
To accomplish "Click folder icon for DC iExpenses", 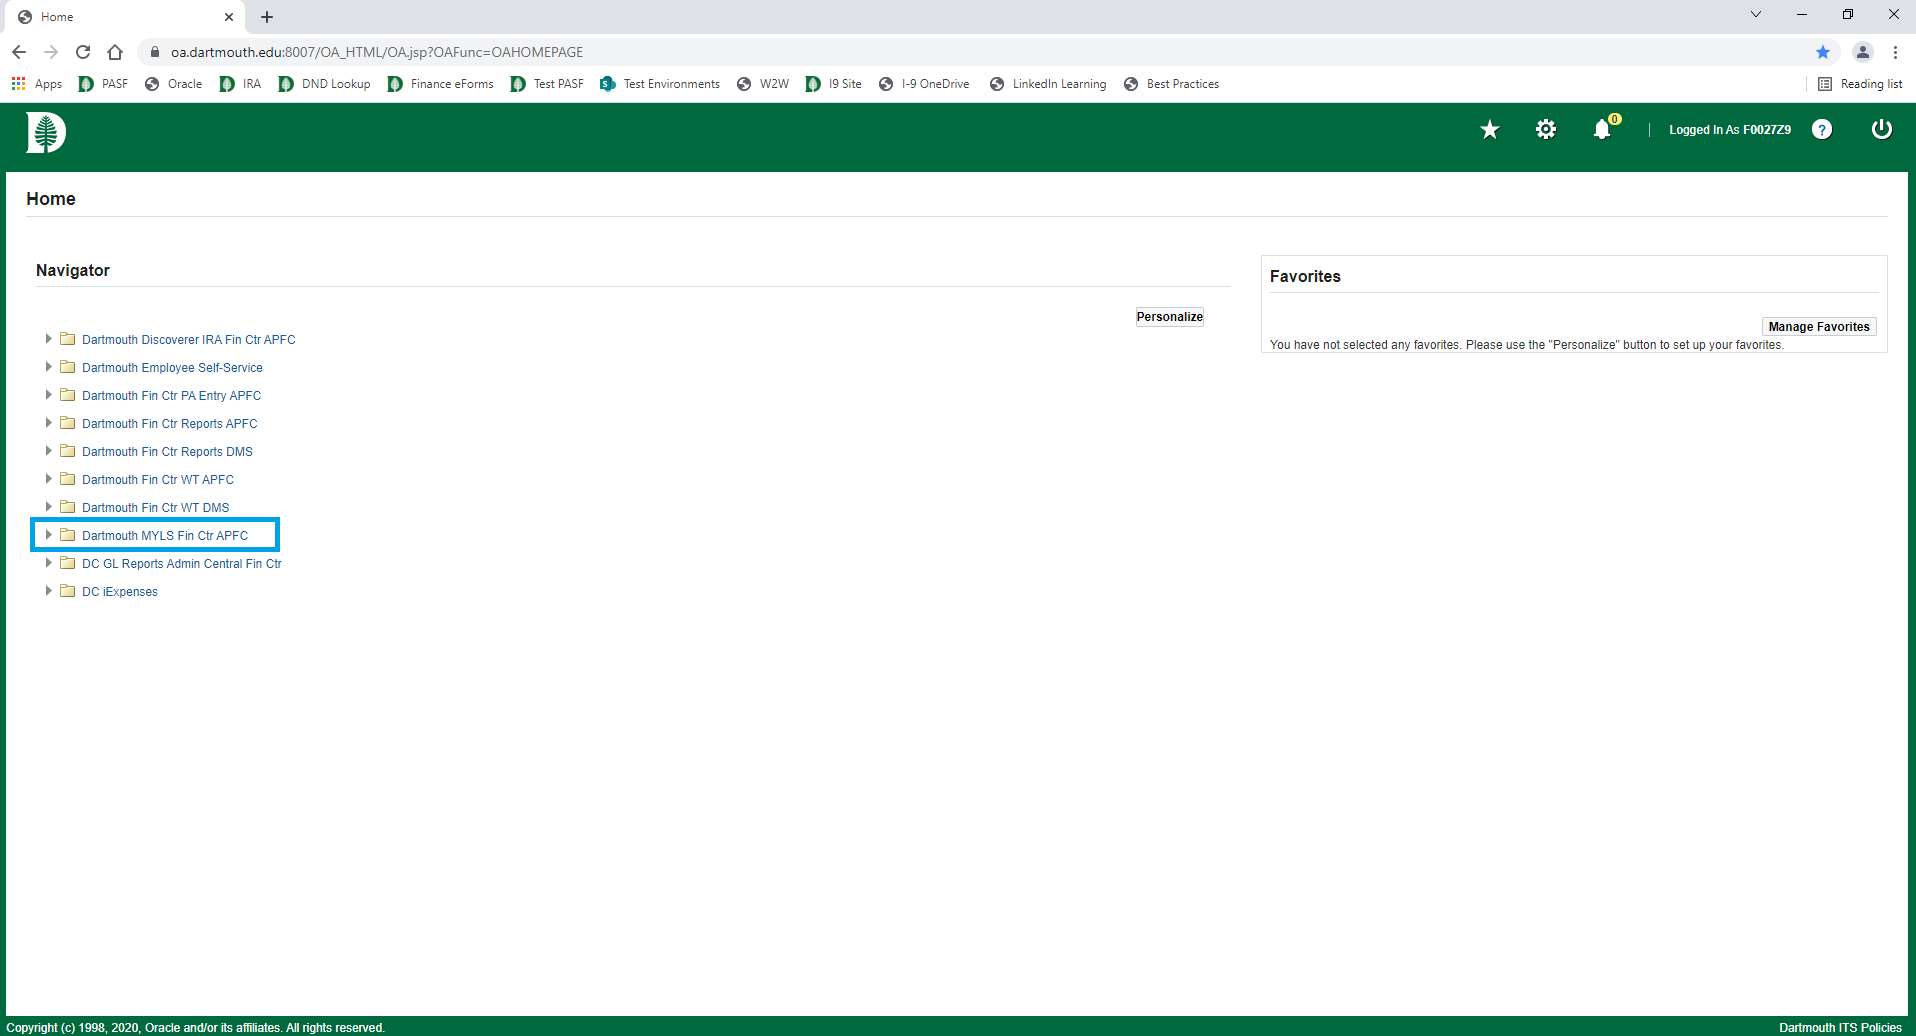I will point(68,591).
